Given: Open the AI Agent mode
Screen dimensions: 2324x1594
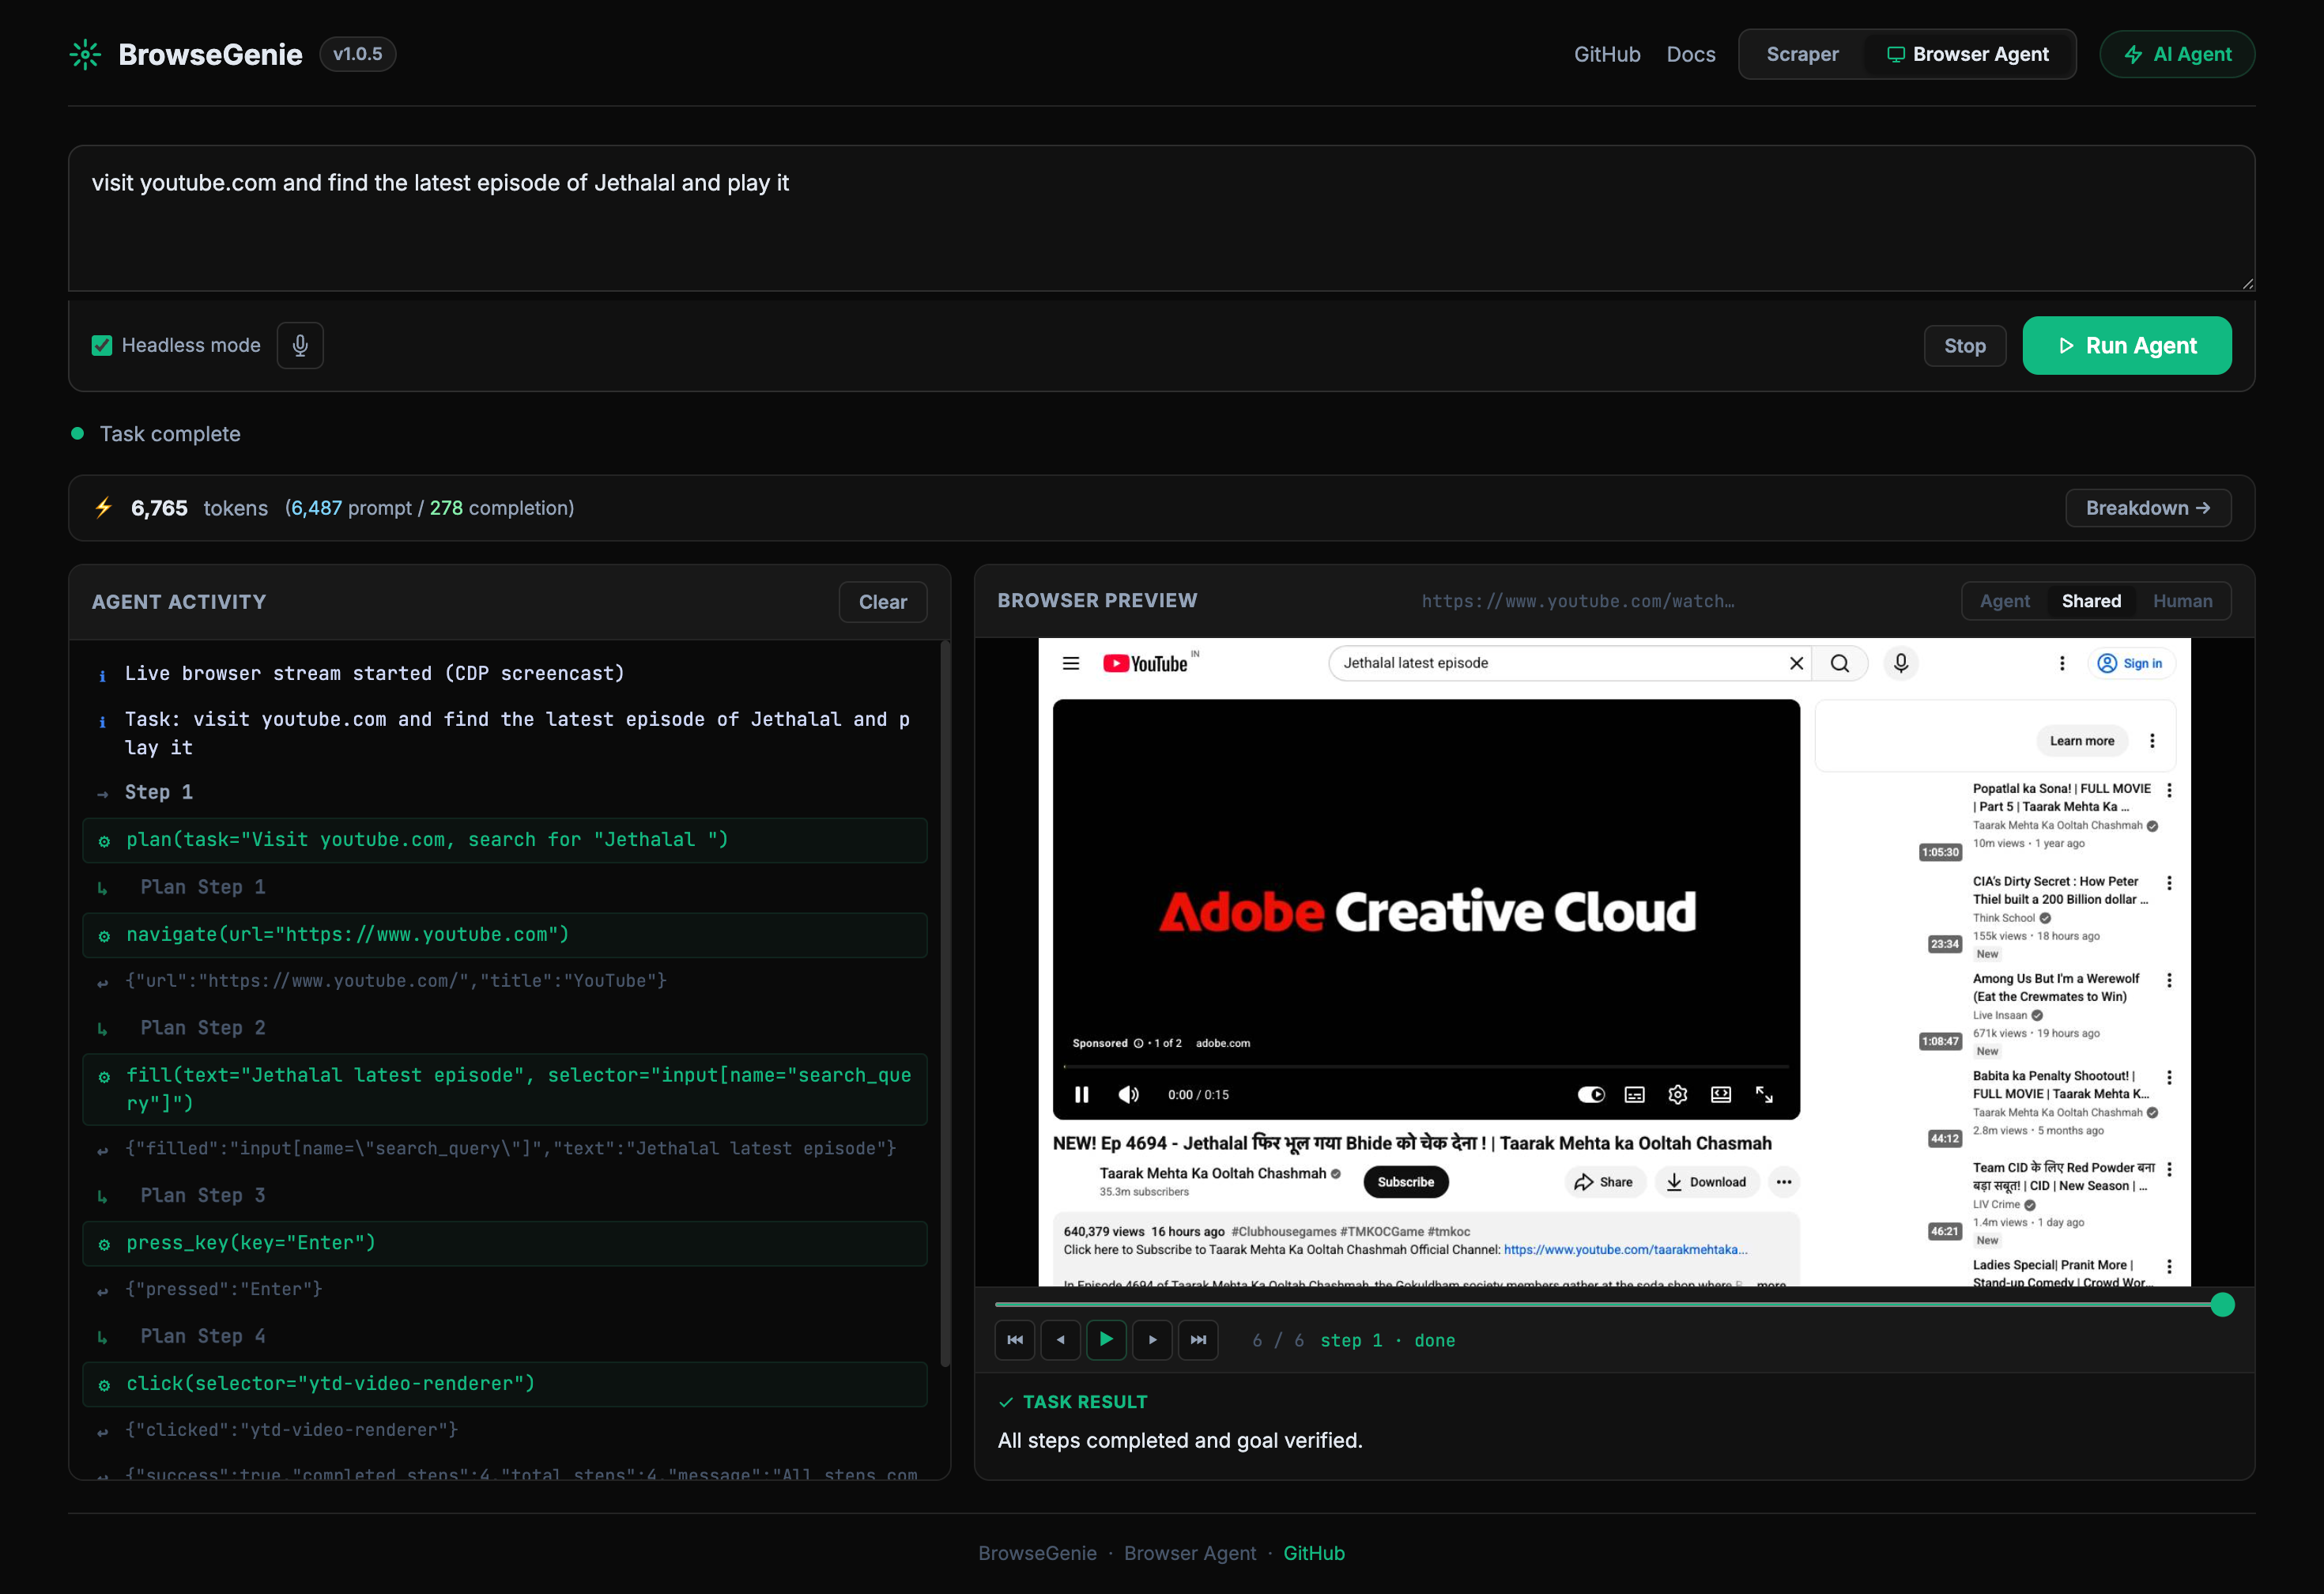Looking at the screenshot, I should [2176, 54].
